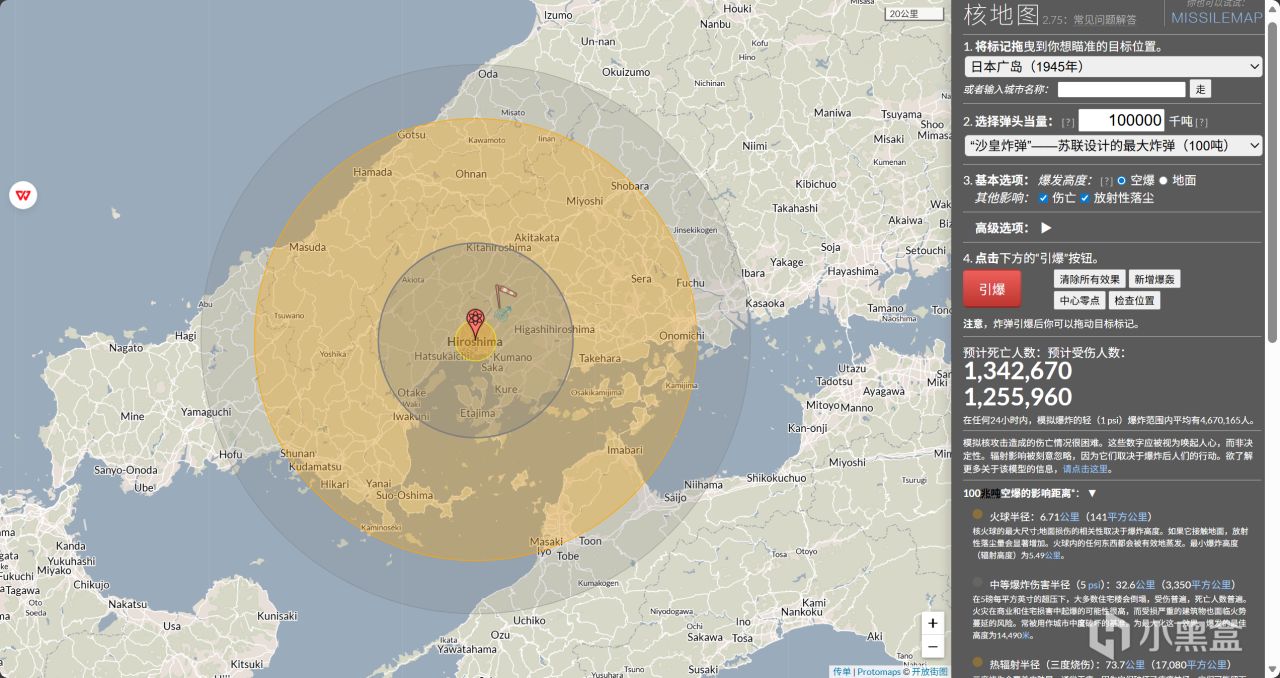
Task: Click 检查位置 button
Action: (1134, 300)
